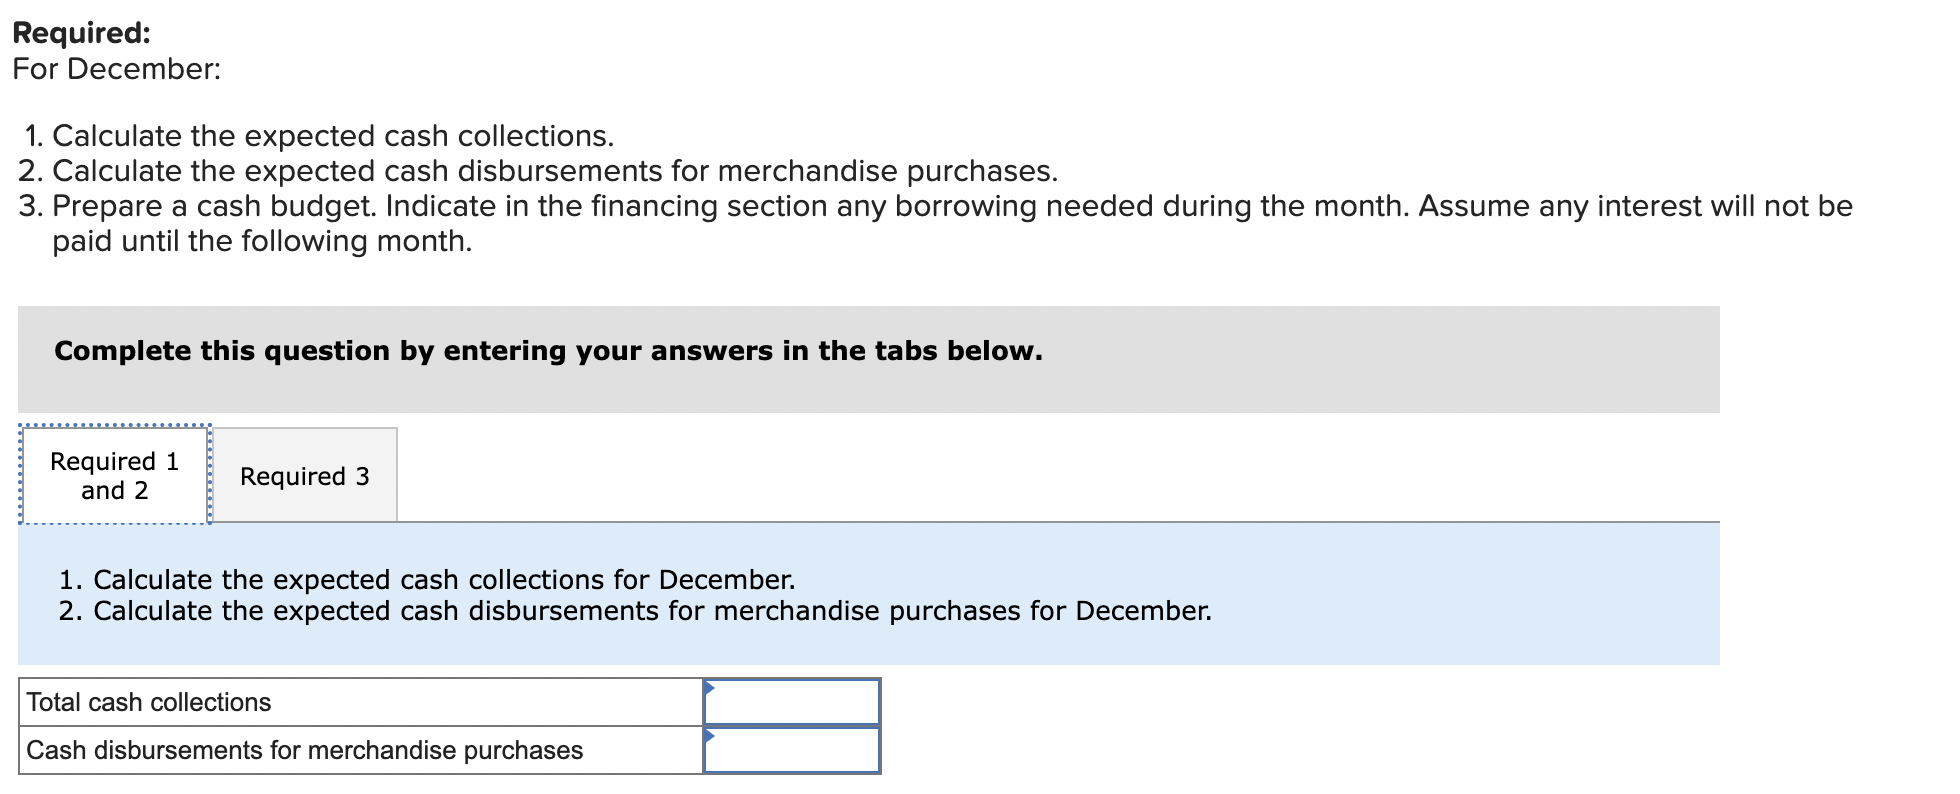Select the Total cash collections row label
Viewport: 1960px width, 794px height.
click(148, 702)
